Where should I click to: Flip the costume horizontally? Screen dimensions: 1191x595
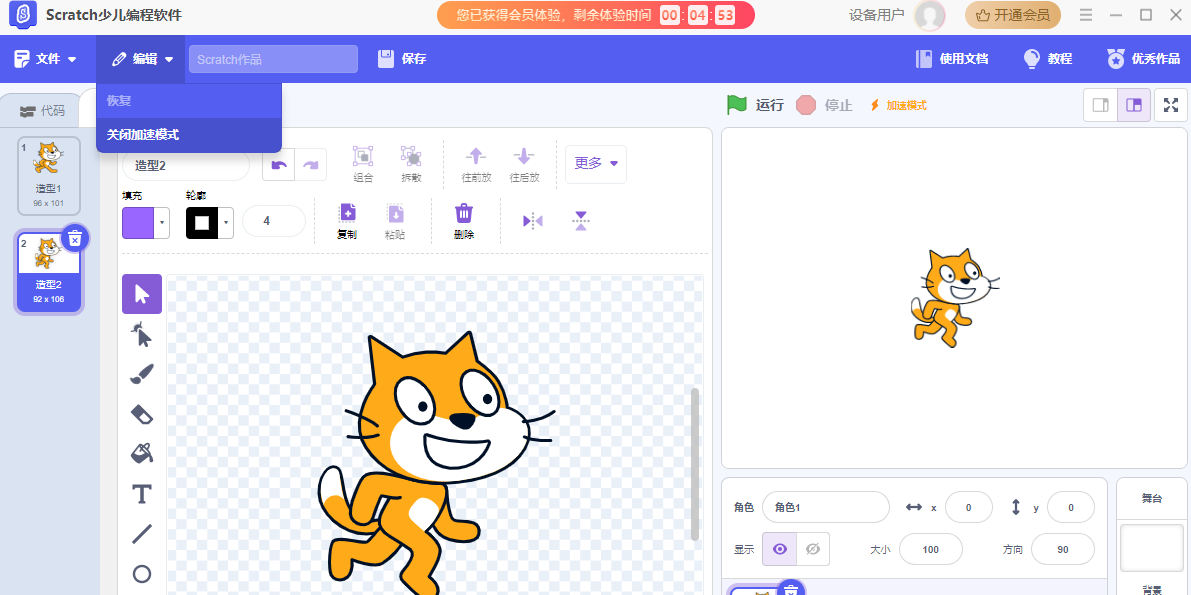point(533,221)
